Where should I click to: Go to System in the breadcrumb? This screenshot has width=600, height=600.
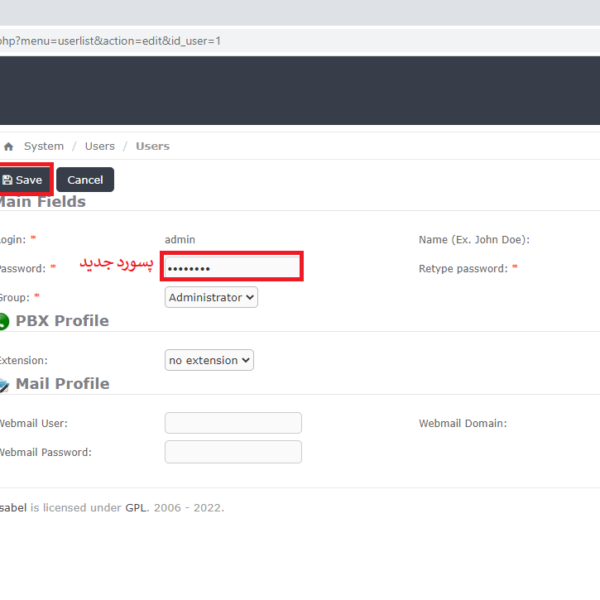[44, 146]
